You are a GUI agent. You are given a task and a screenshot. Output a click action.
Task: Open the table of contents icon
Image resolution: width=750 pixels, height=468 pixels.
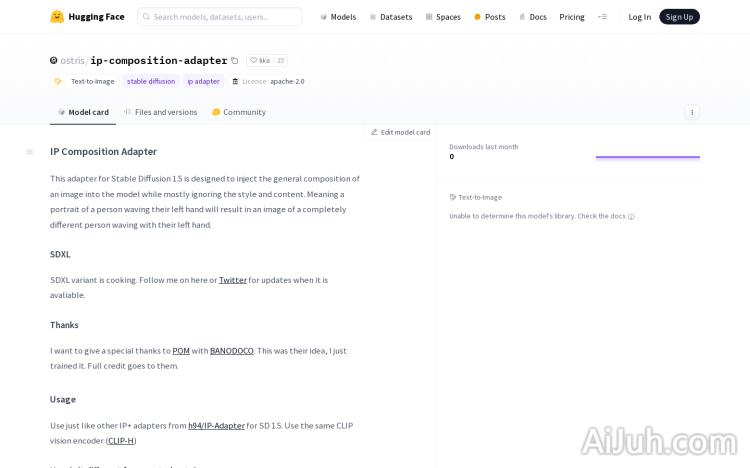(x=29, y=152)
